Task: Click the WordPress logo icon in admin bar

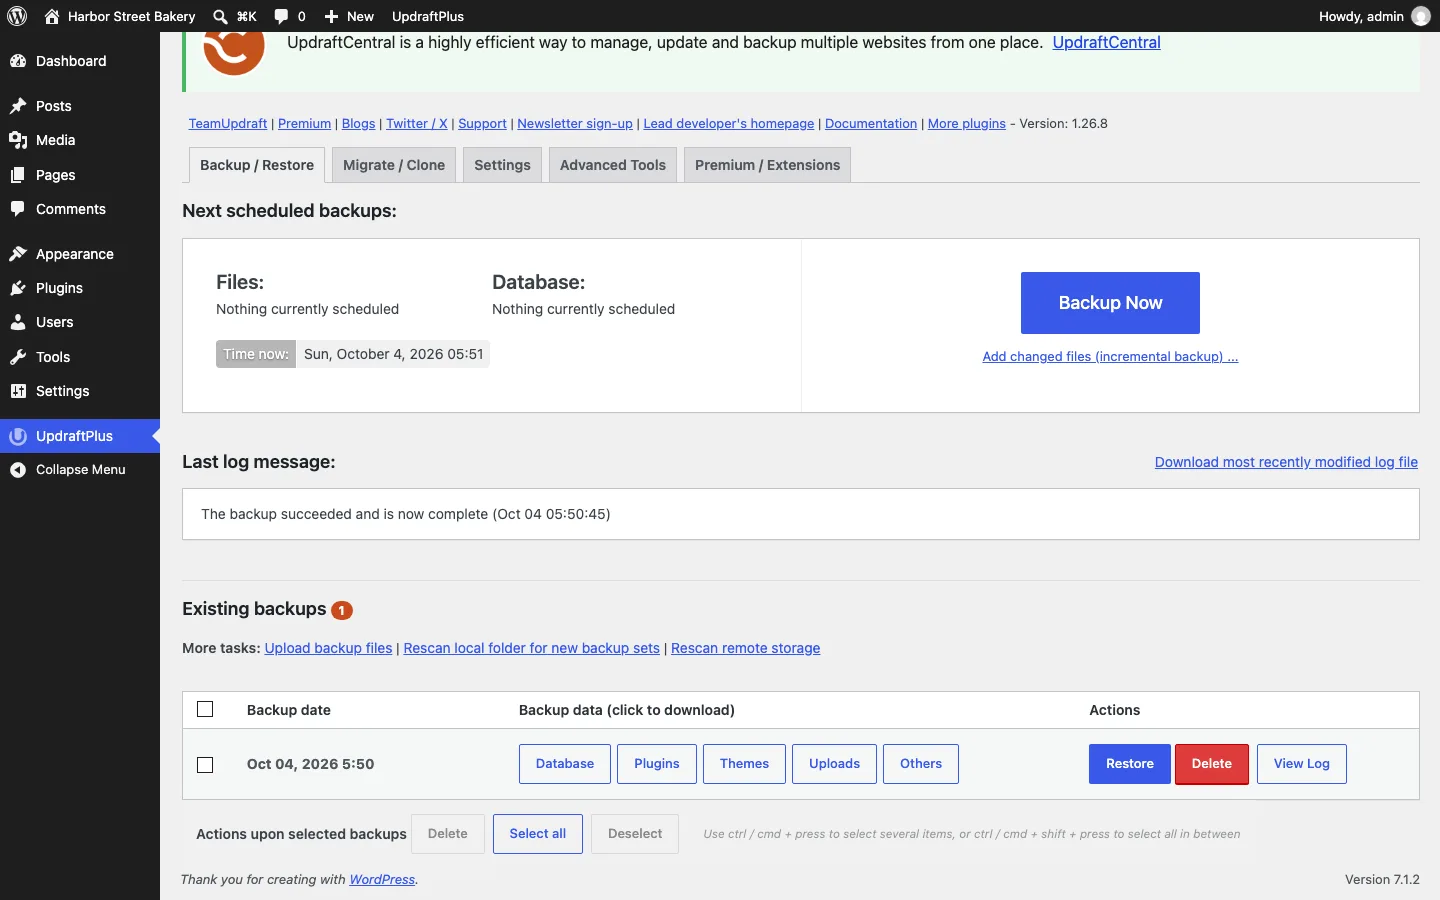Action: click(x=17, y=16)
